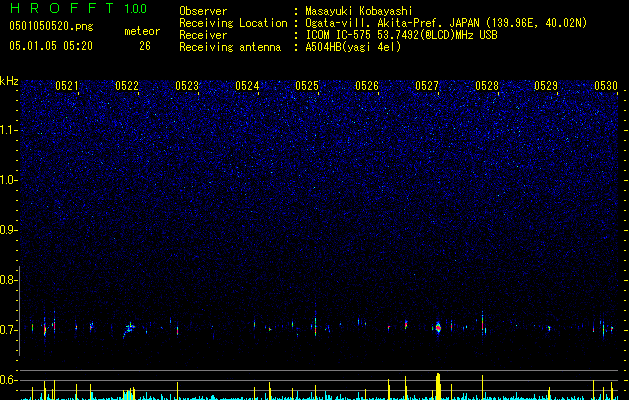Image resolution: width=629 pixels, height=400 pixels.
Task: Click the Receiving antenna label
Action: pos(230,47)
